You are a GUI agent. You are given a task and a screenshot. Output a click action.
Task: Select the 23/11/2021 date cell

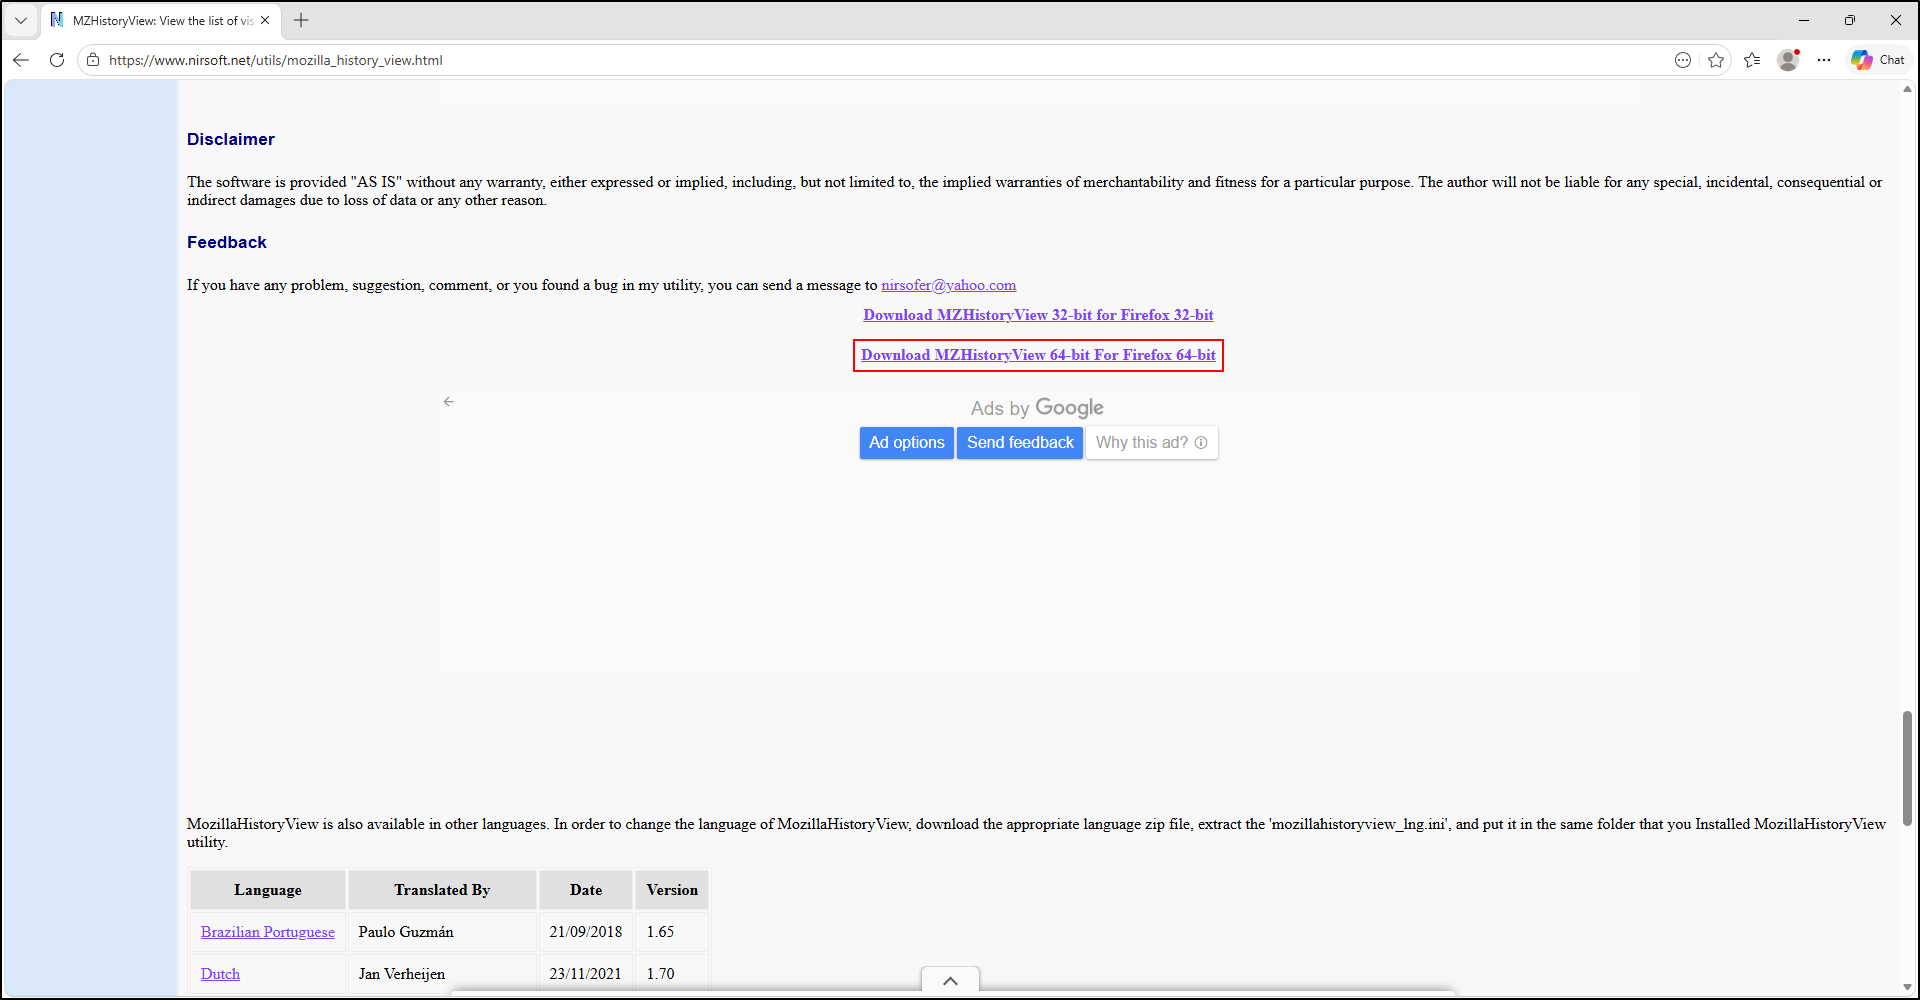click(x=586, y=974)
